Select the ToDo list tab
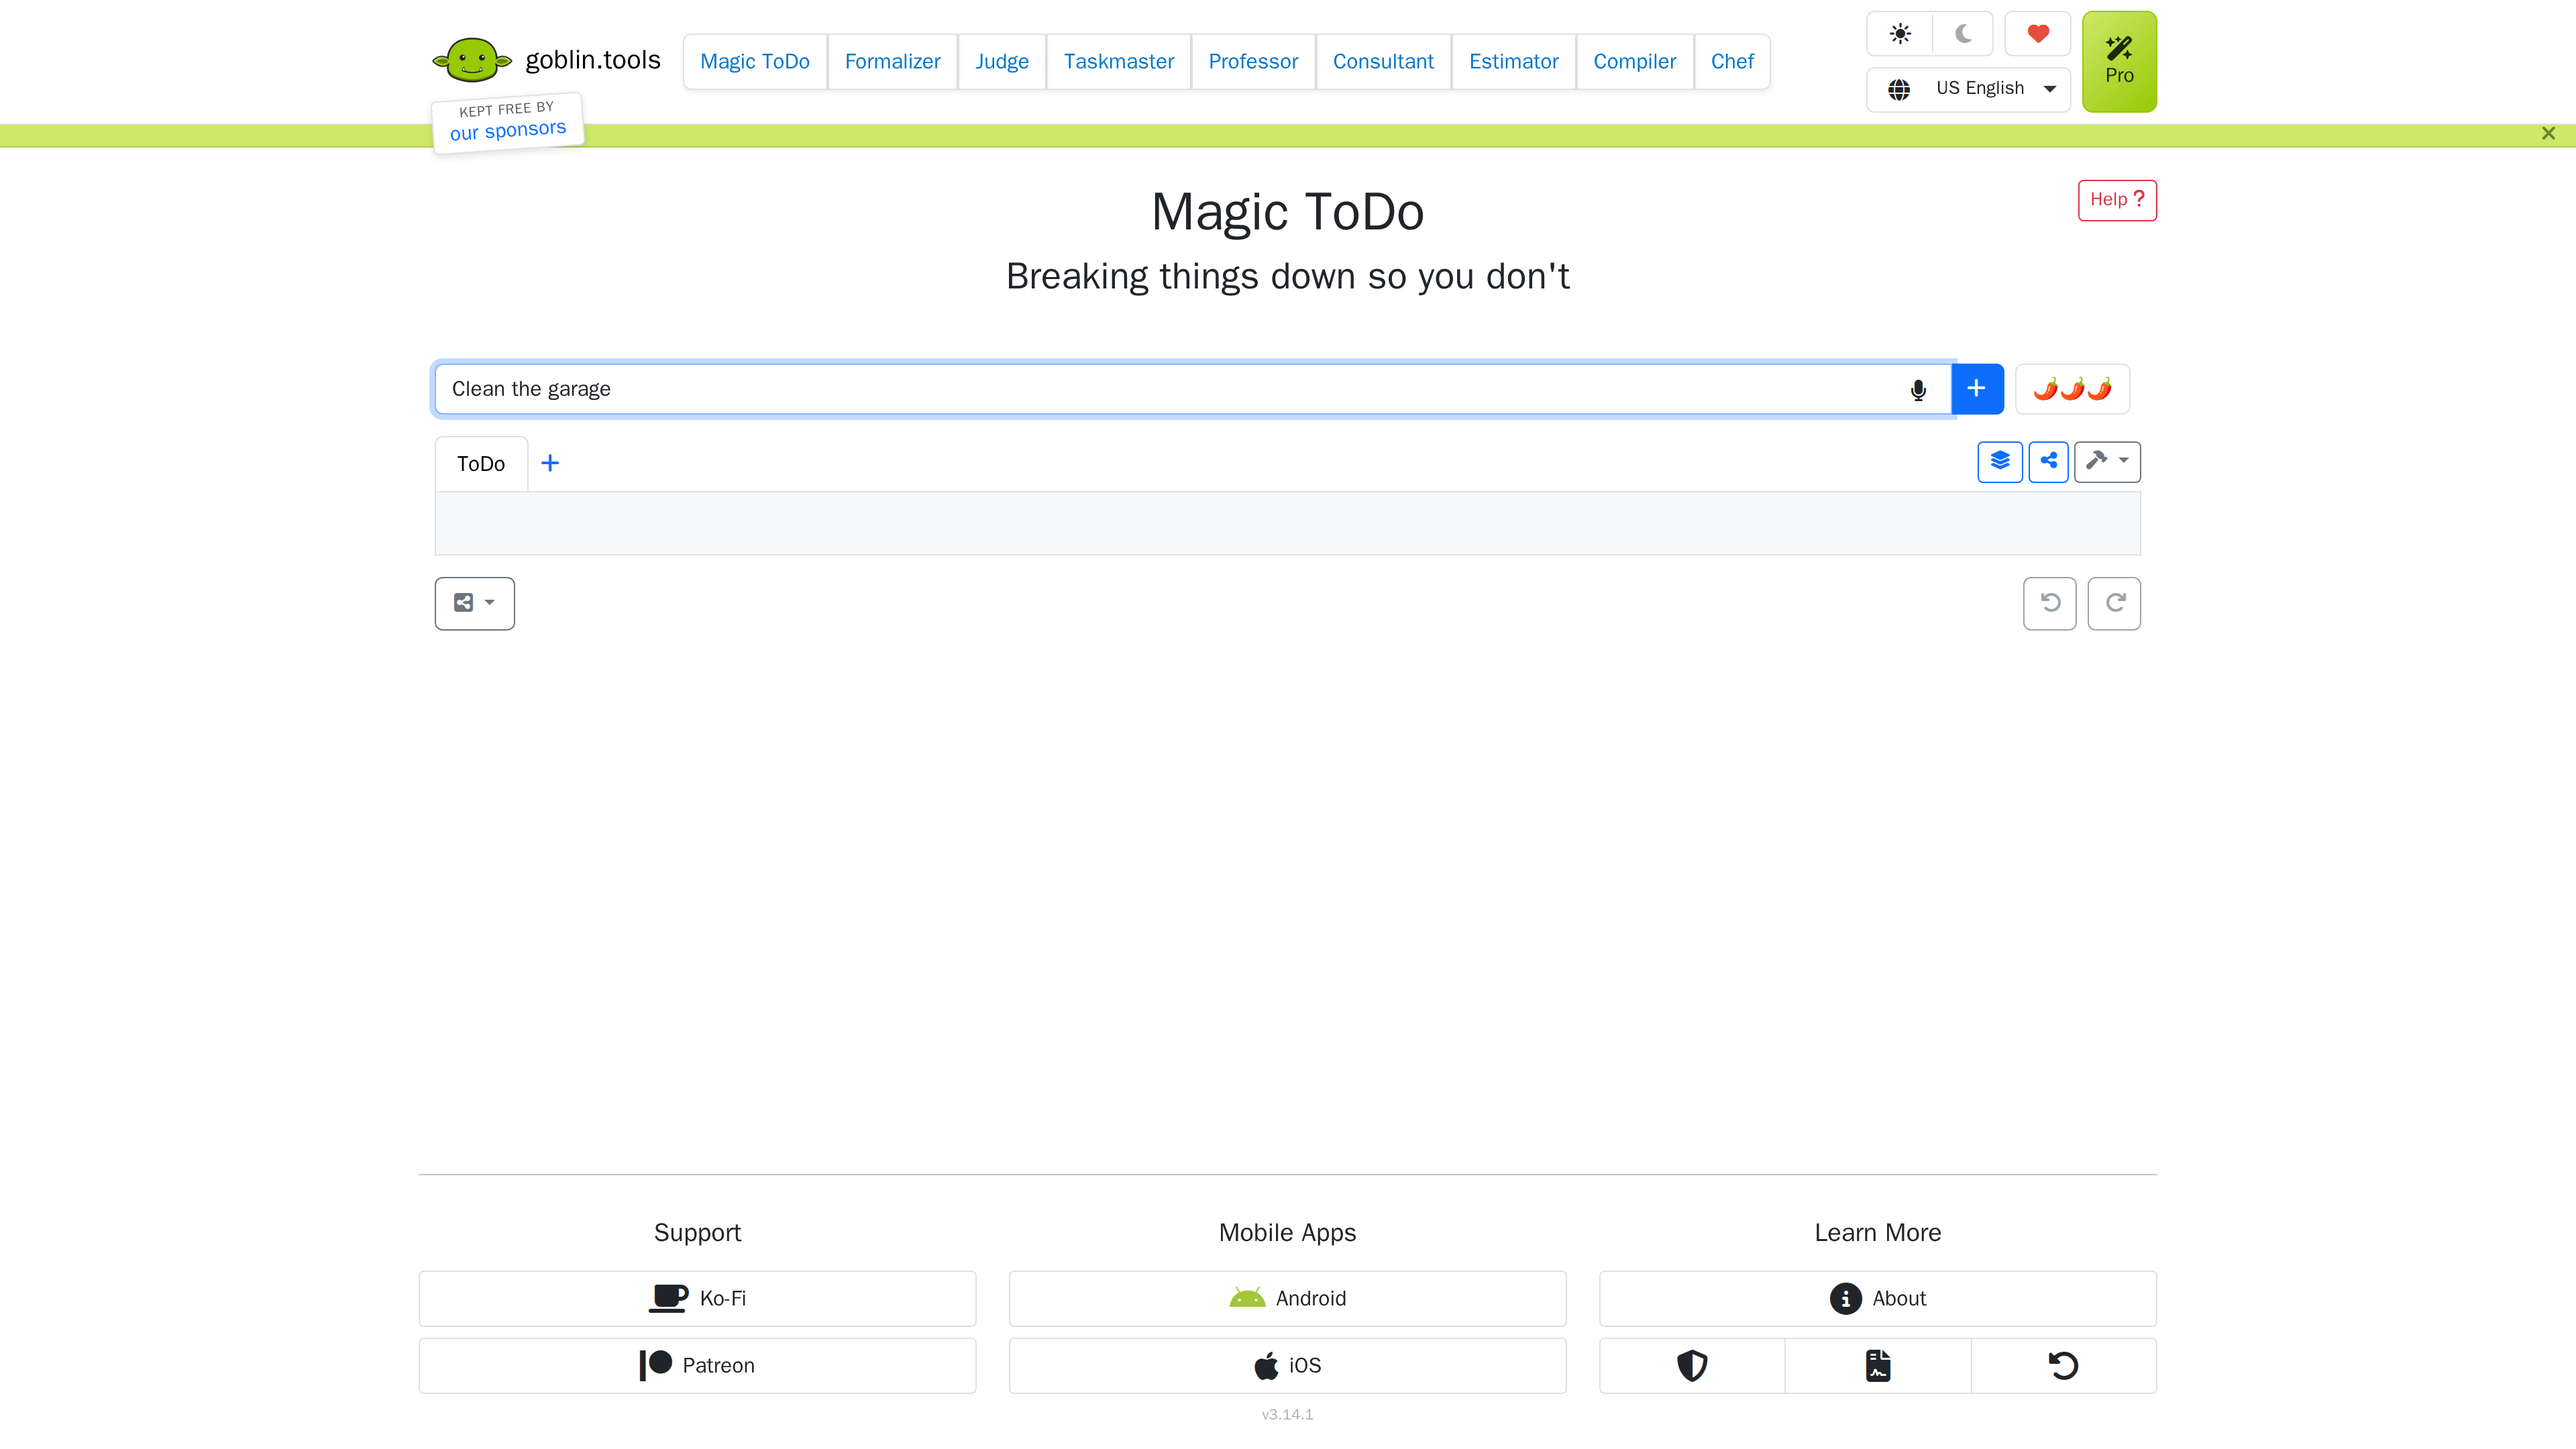Viewport: 2576px width, 1449px height. click(x=481, y=464)
